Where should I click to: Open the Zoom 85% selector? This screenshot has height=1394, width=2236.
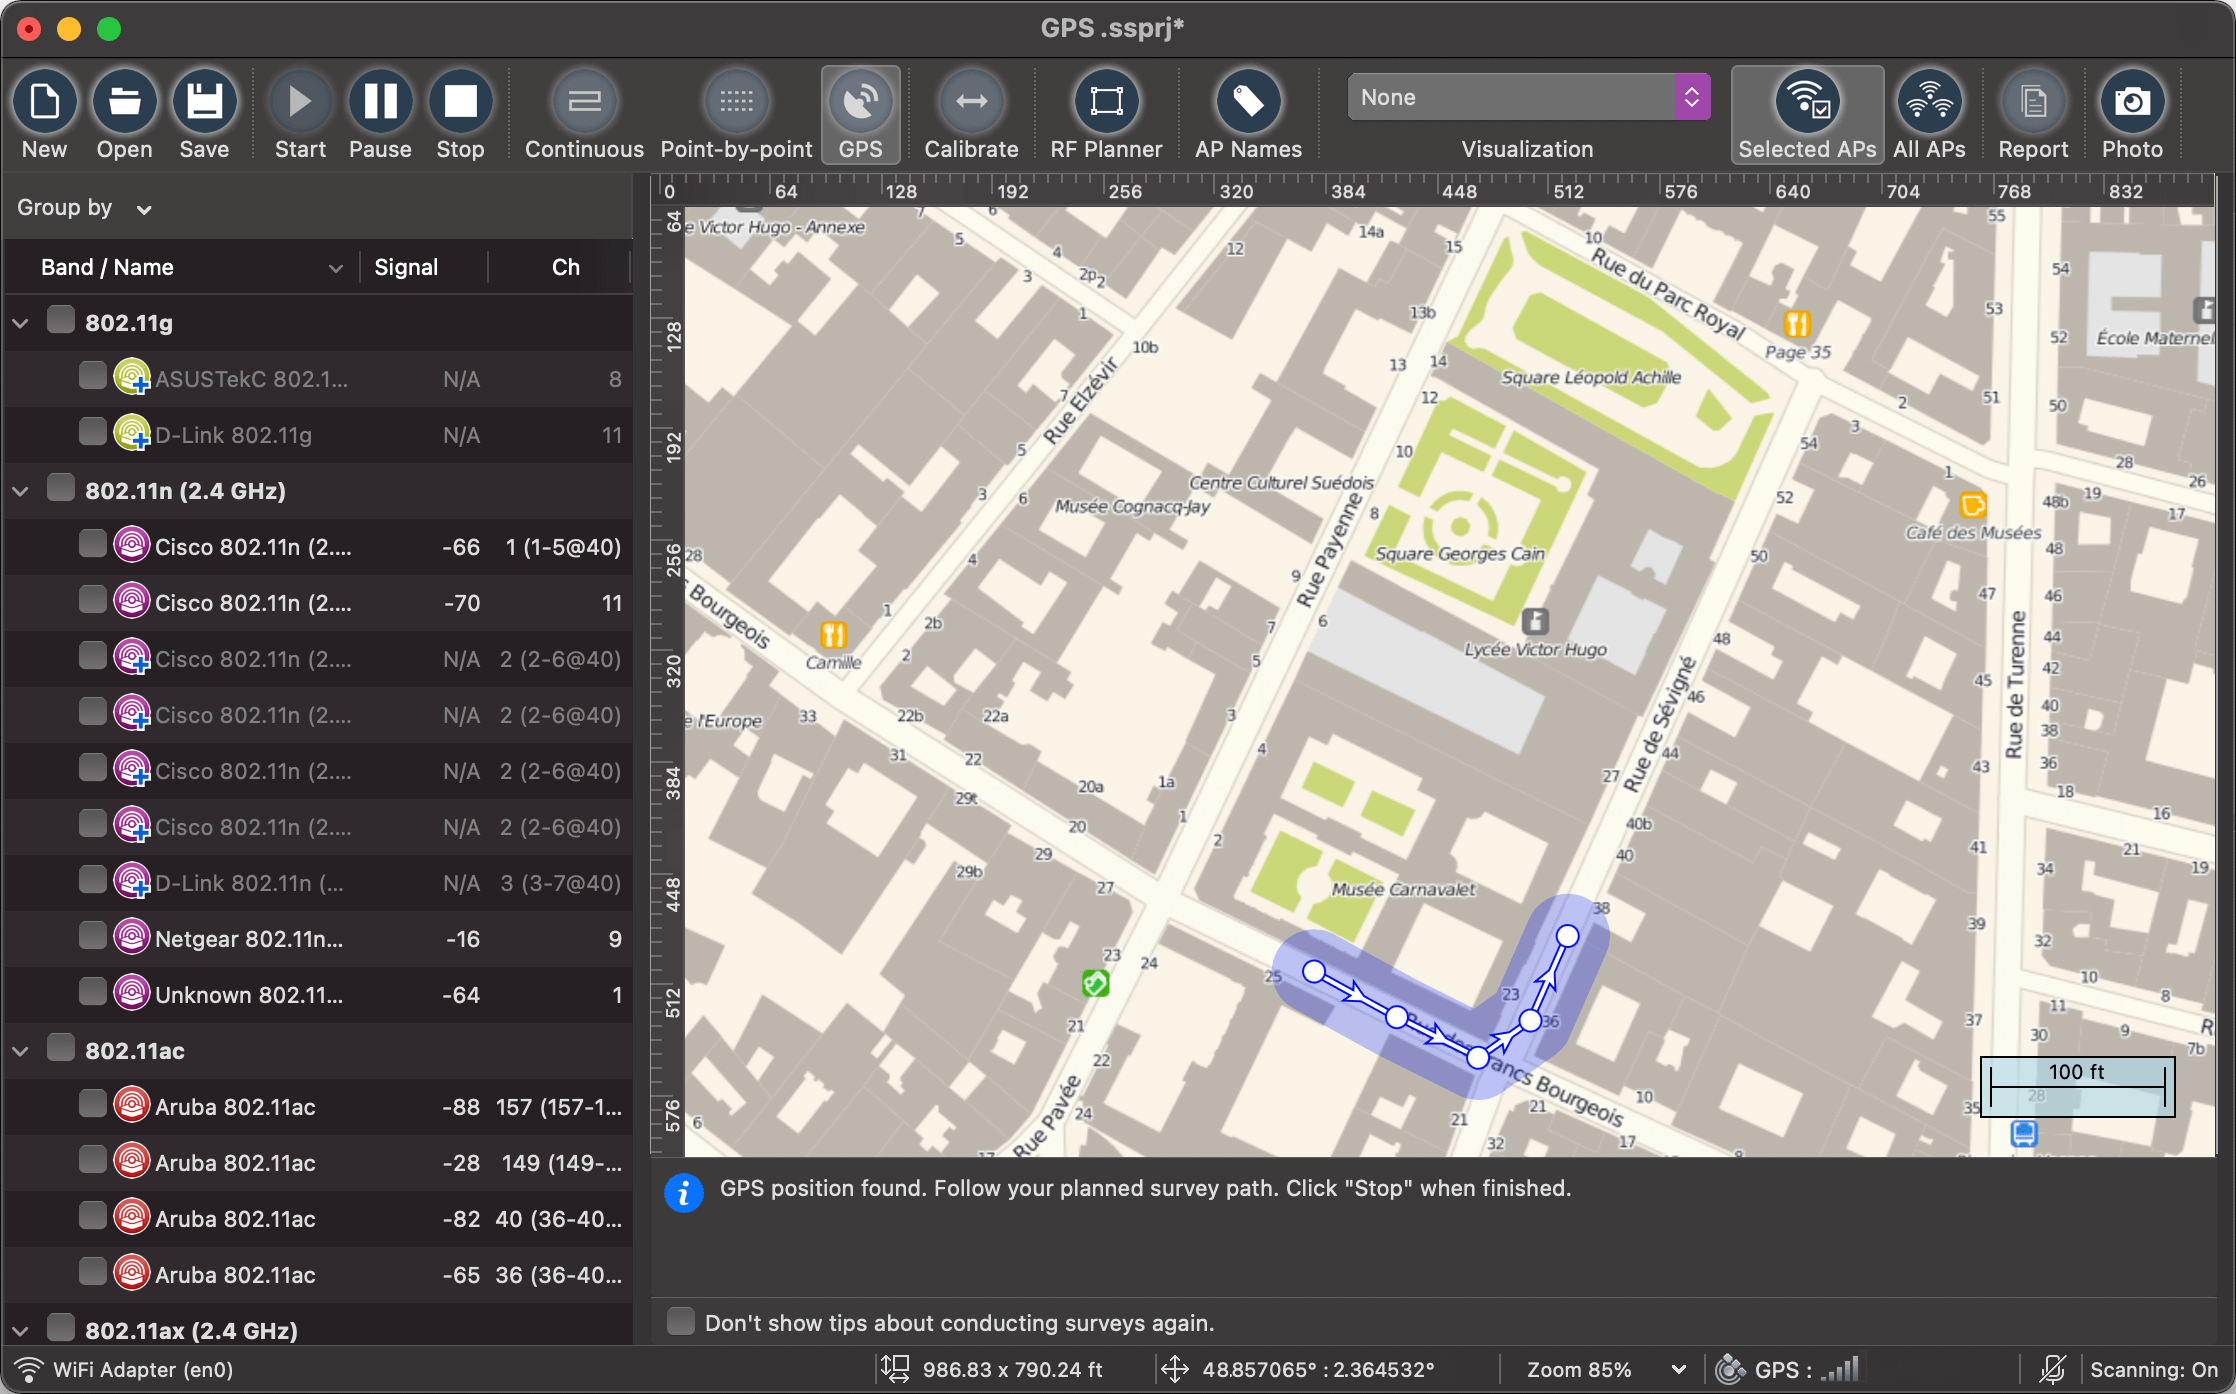coord(1601,1369)
